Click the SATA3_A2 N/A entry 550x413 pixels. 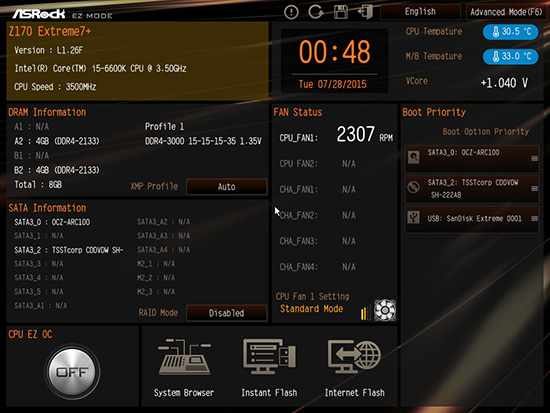pyautogui.click(x=163, y=222)
